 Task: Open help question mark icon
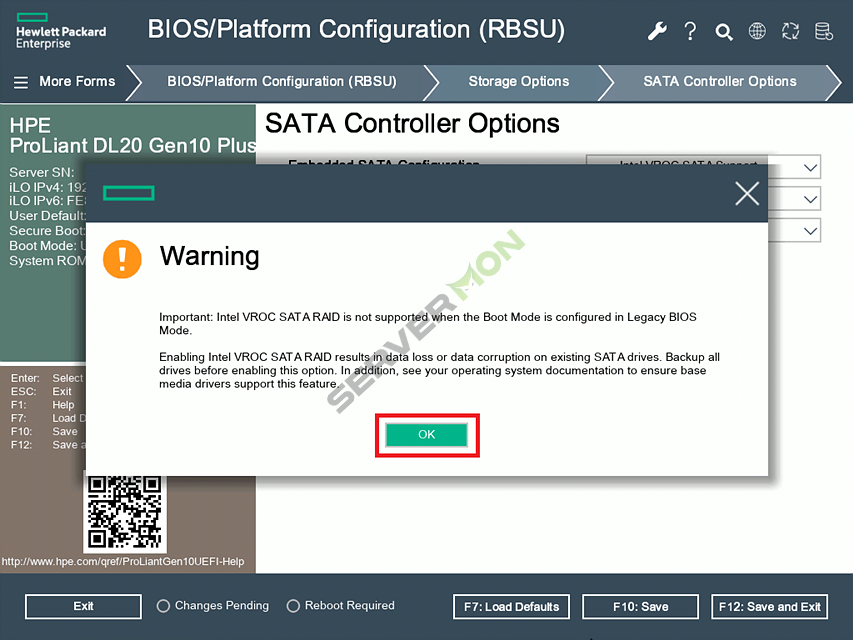click(x=690, y=32)
